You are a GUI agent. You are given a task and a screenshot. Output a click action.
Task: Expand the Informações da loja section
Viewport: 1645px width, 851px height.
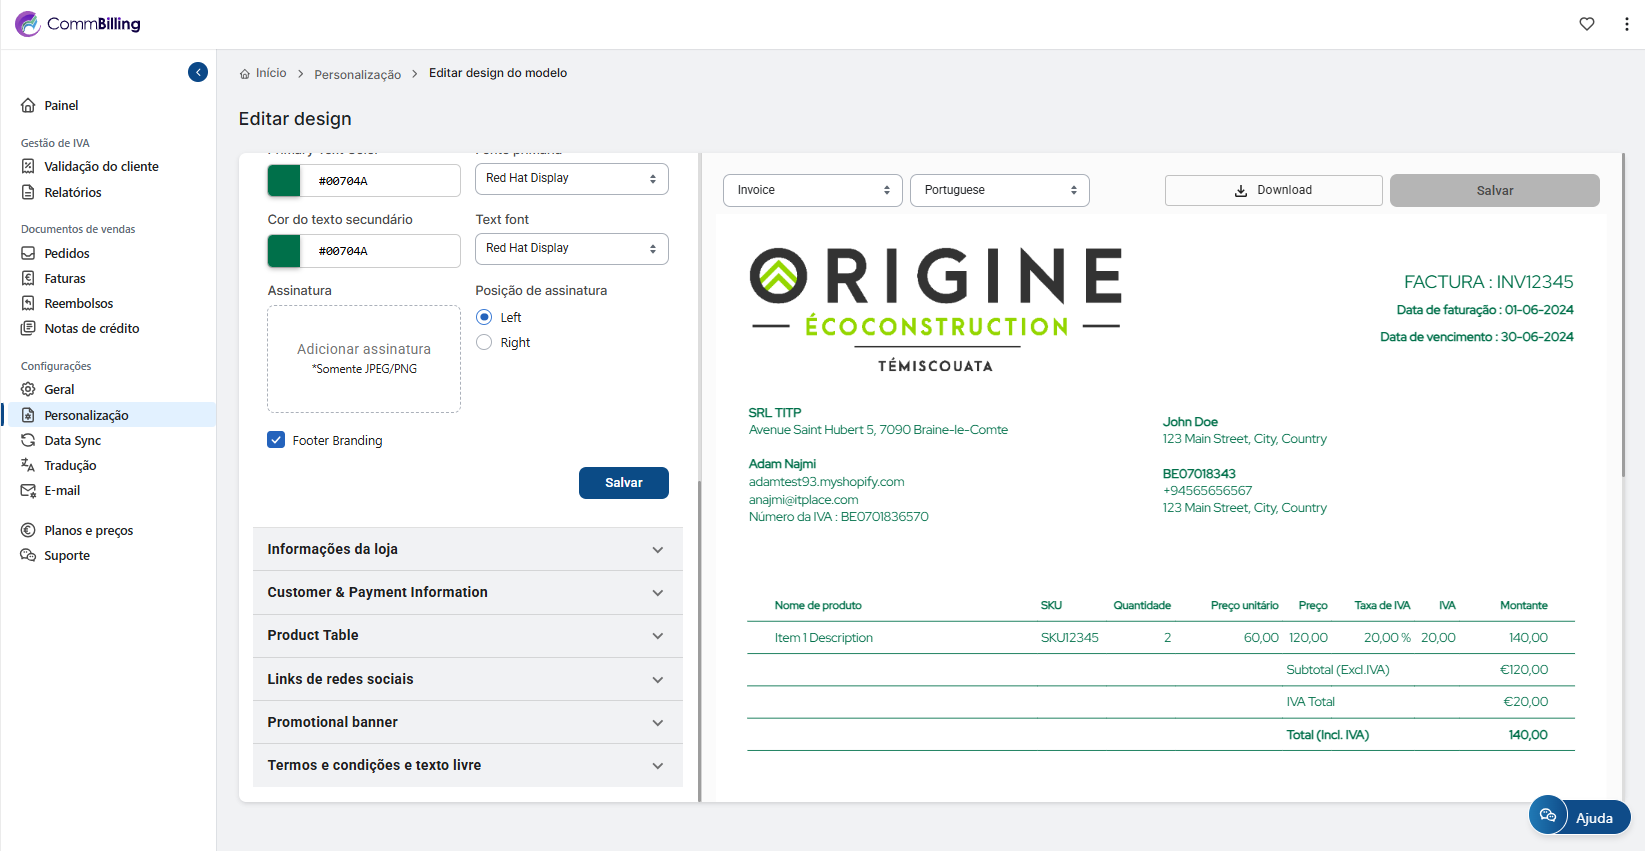467,549
